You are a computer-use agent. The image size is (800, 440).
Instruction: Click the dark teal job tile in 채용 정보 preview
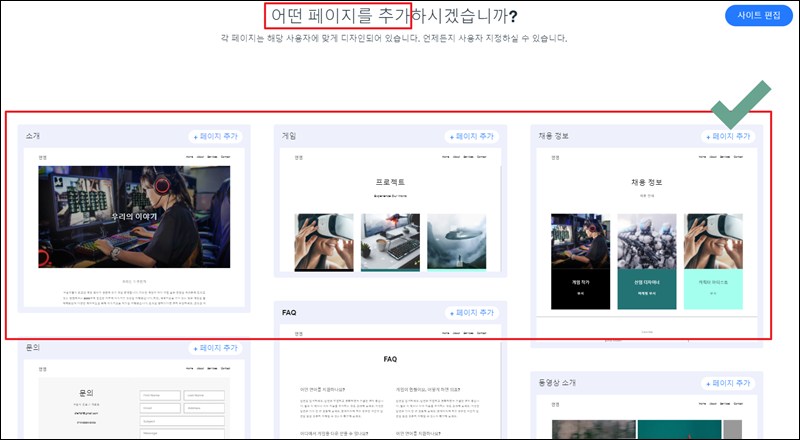pos(647,289)
